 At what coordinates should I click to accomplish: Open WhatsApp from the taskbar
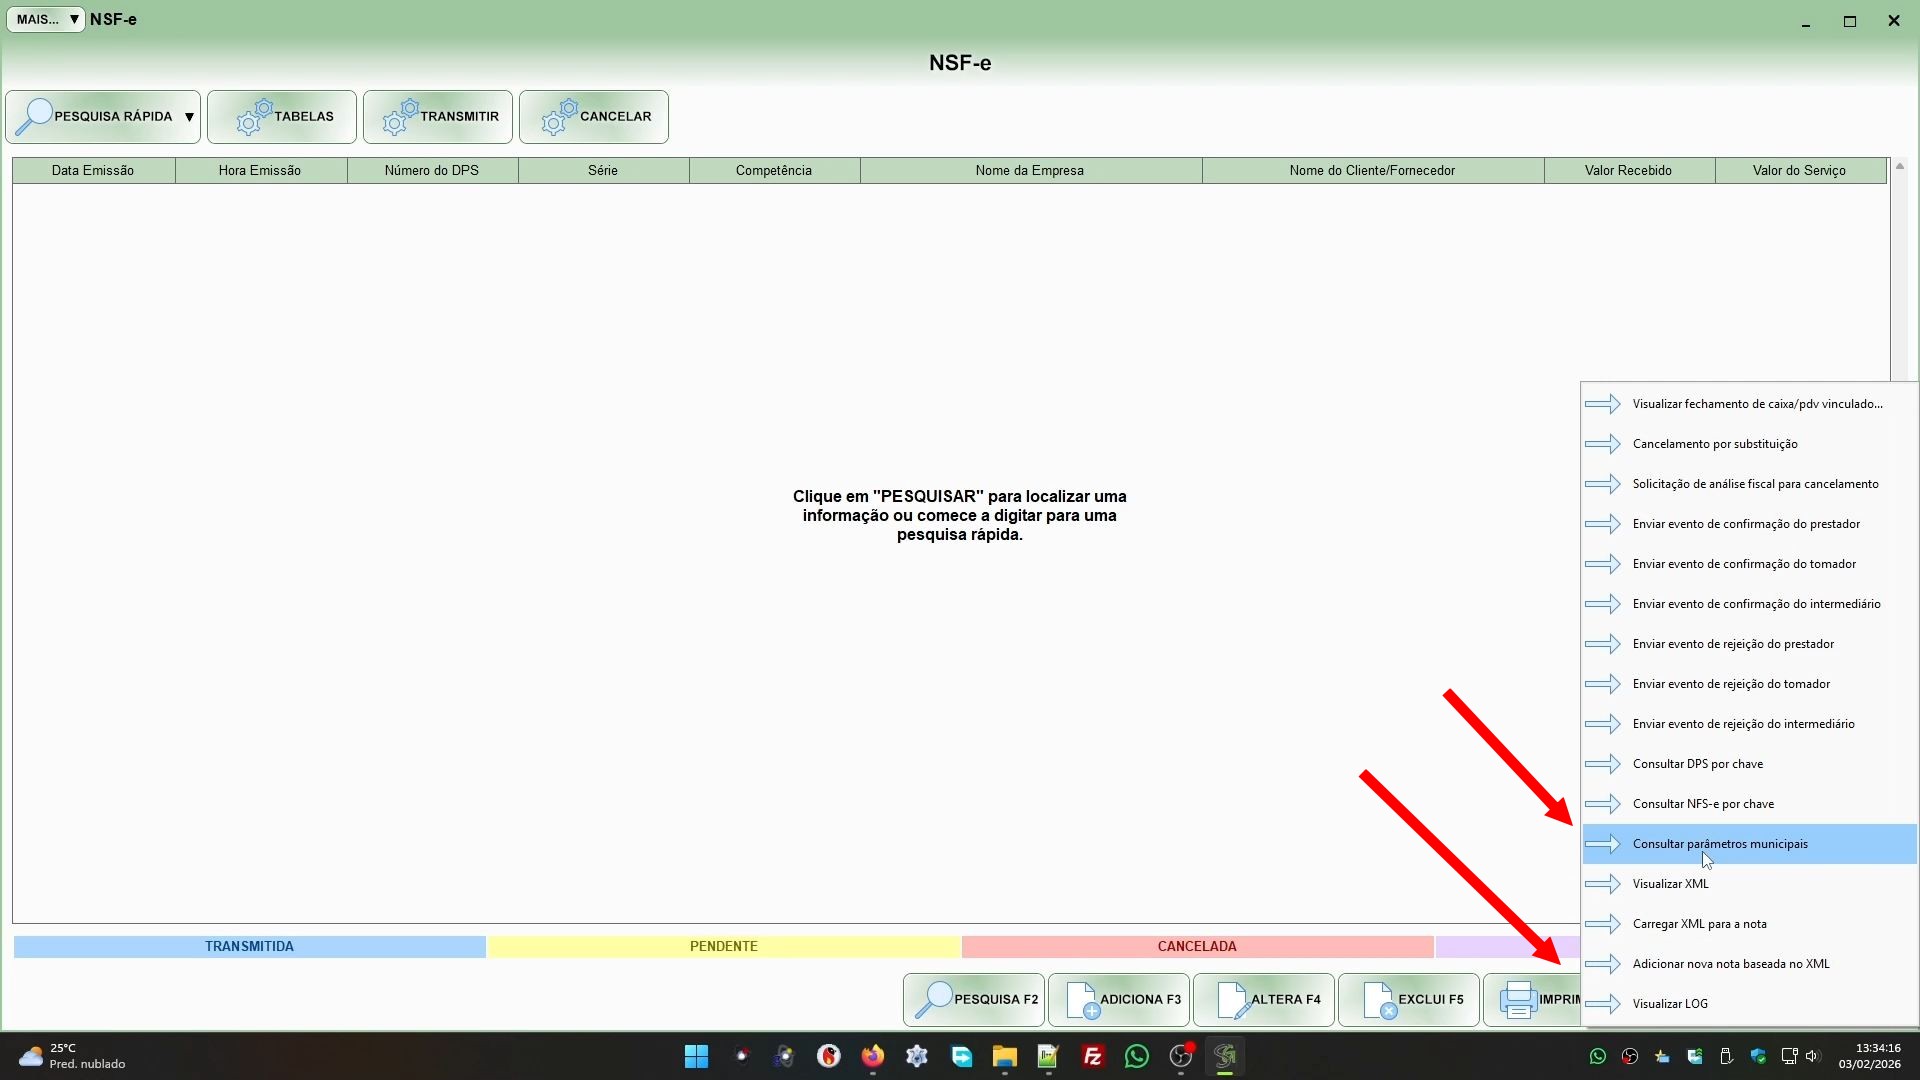click(x=1136, y=1056)
